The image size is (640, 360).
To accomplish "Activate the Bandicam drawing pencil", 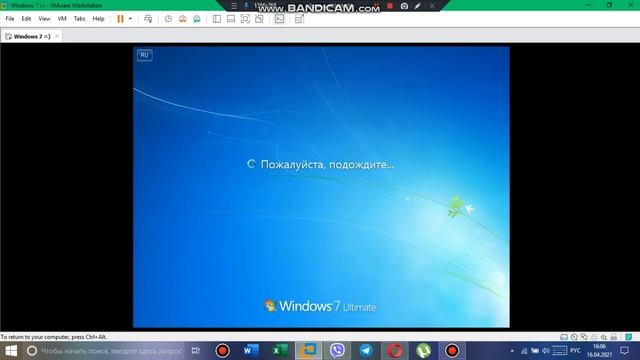I will [418, 6].
